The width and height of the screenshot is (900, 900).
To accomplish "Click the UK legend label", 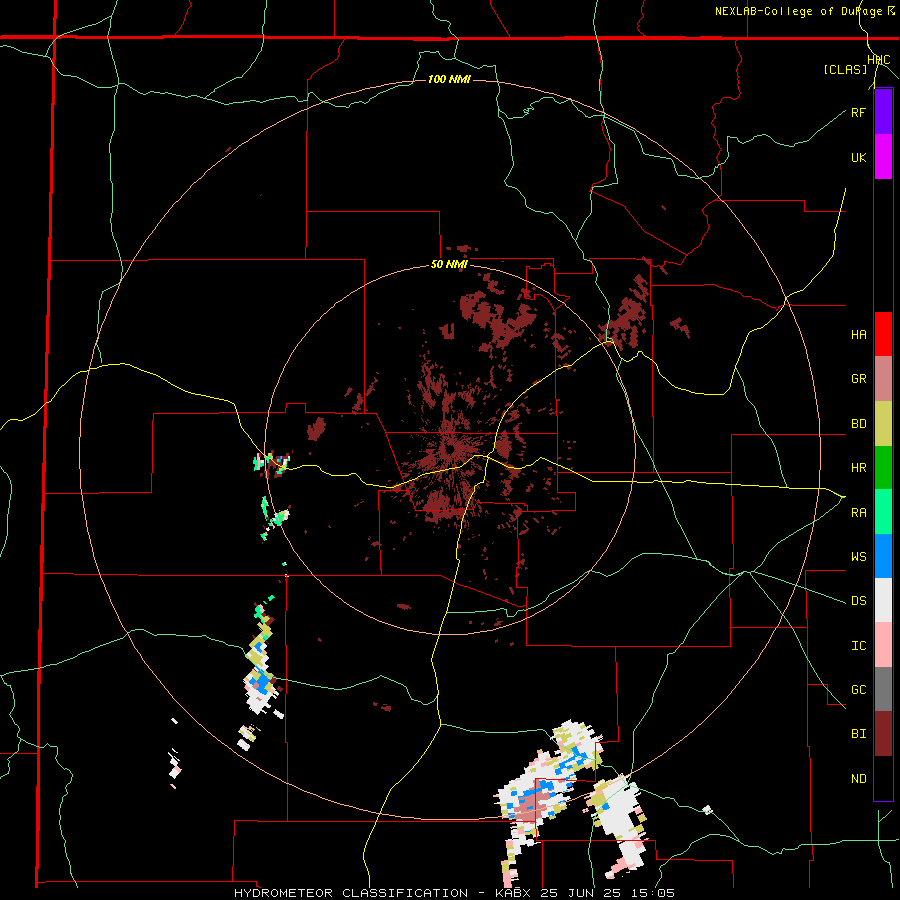I will pyautogui.click(x=858, y=157).
